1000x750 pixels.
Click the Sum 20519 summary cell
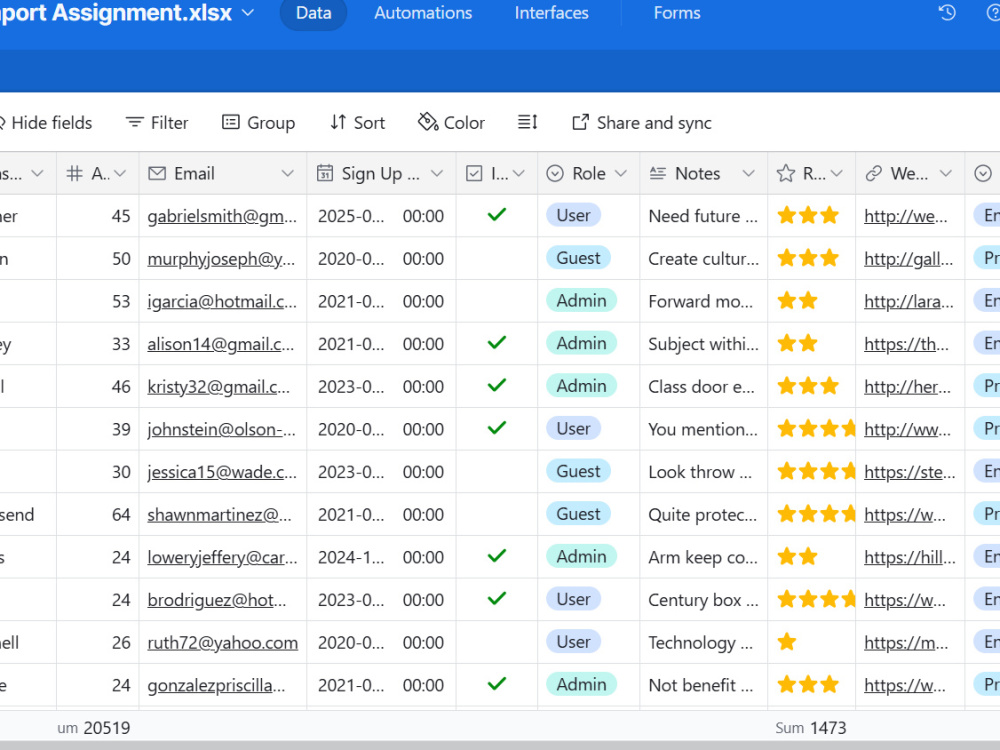coord(94,728)
